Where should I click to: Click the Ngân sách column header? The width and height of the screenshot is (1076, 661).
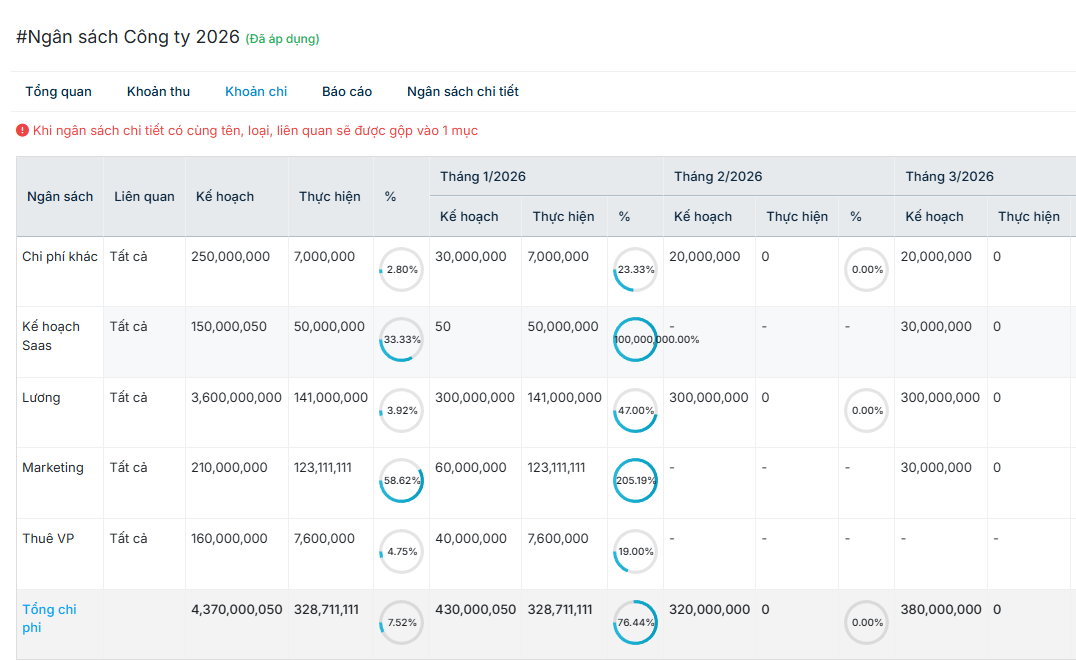60,196
